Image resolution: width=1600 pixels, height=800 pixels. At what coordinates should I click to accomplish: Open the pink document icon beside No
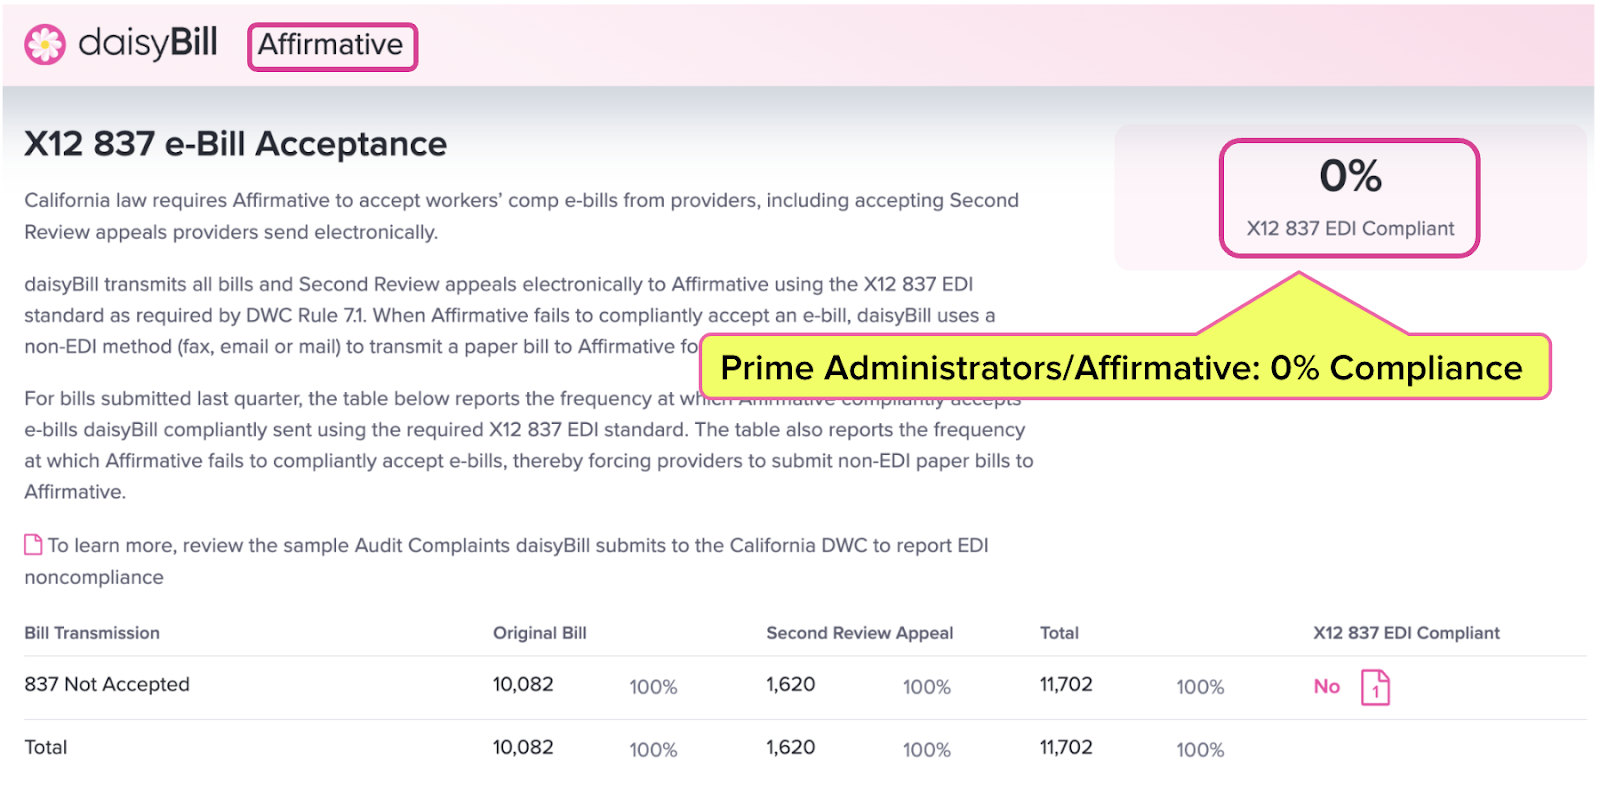pyautogui.click(x=1375, y=687)
